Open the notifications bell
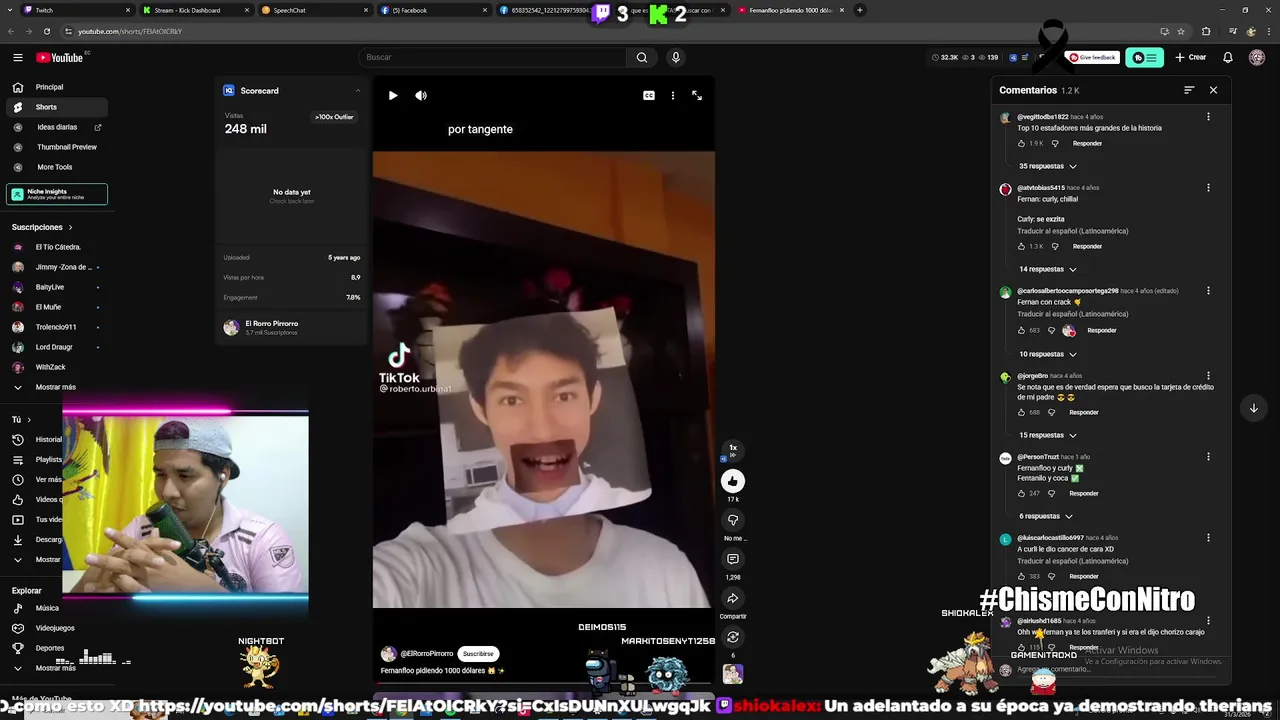 click(x=1228, y=57)
